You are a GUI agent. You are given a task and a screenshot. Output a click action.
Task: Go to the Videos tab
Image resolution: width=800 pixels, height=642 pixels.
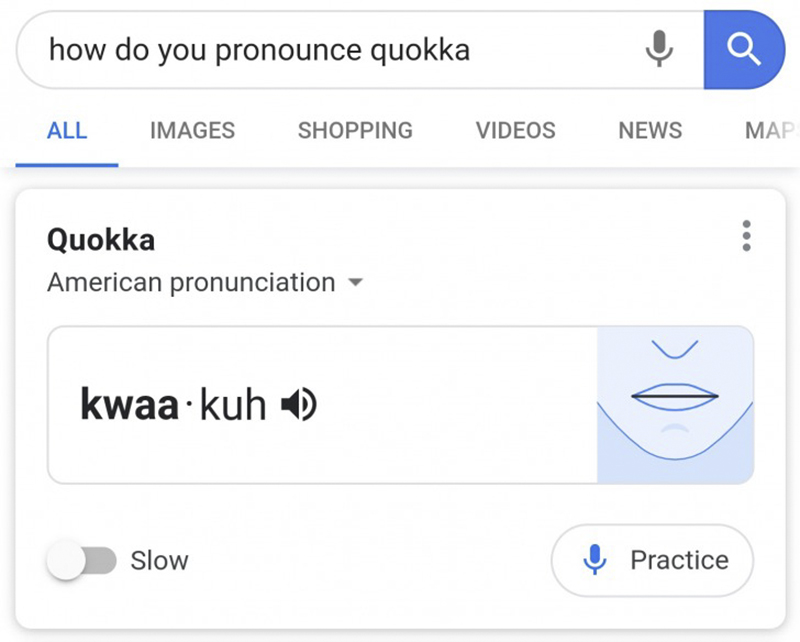coord(515,130)
